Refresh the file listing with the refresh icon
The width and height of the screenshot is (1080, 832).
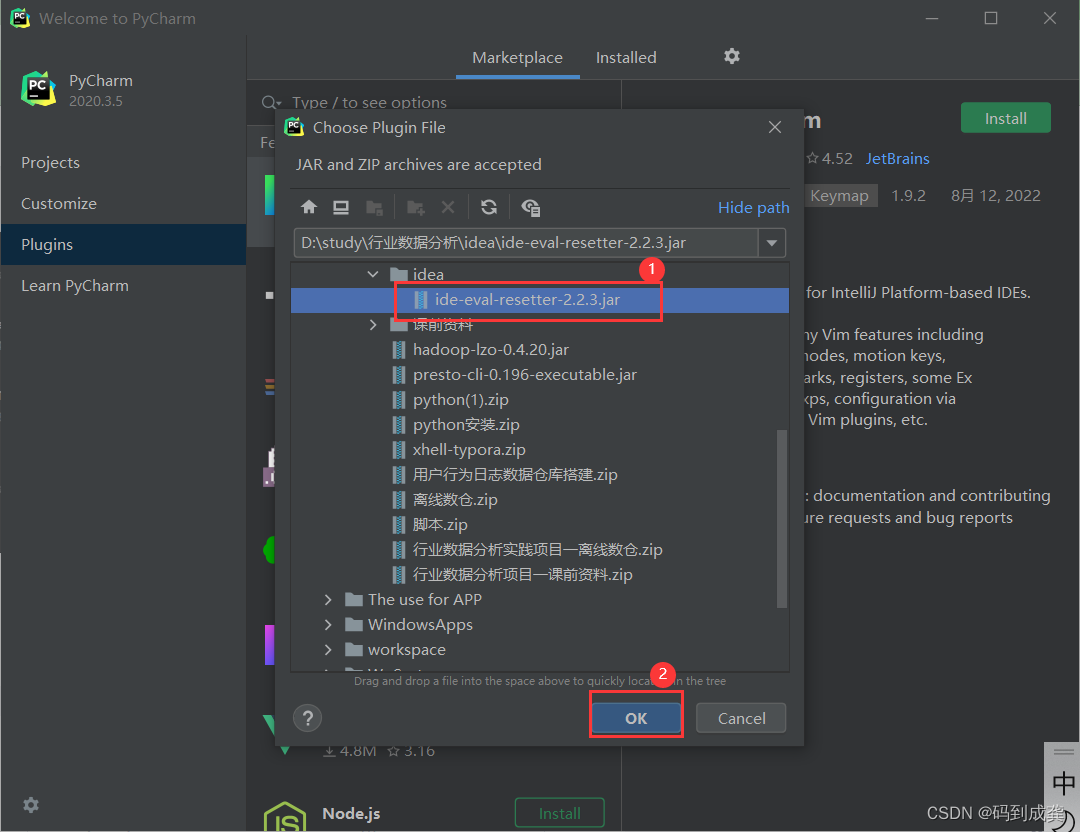[x=489, y=207]
